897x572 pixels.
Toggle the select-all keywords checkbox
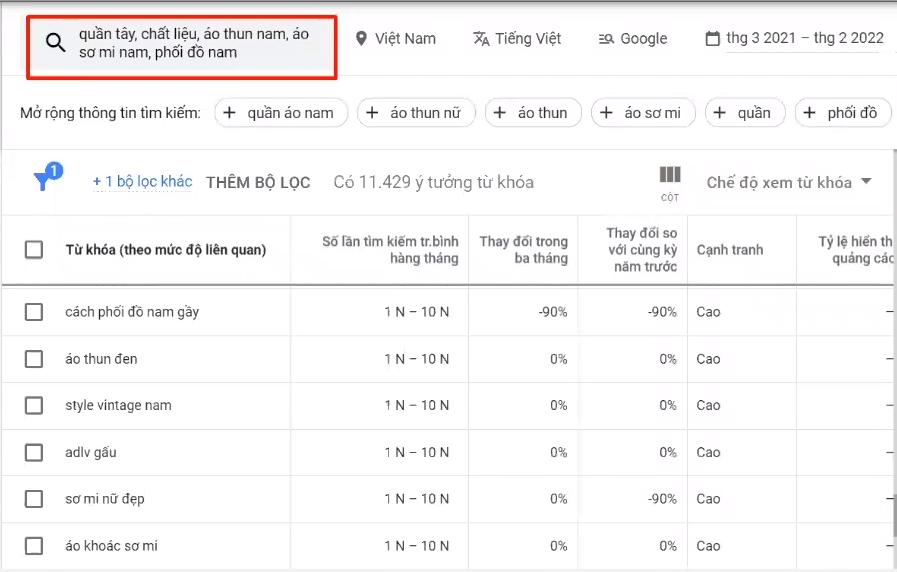click(34, 249)
